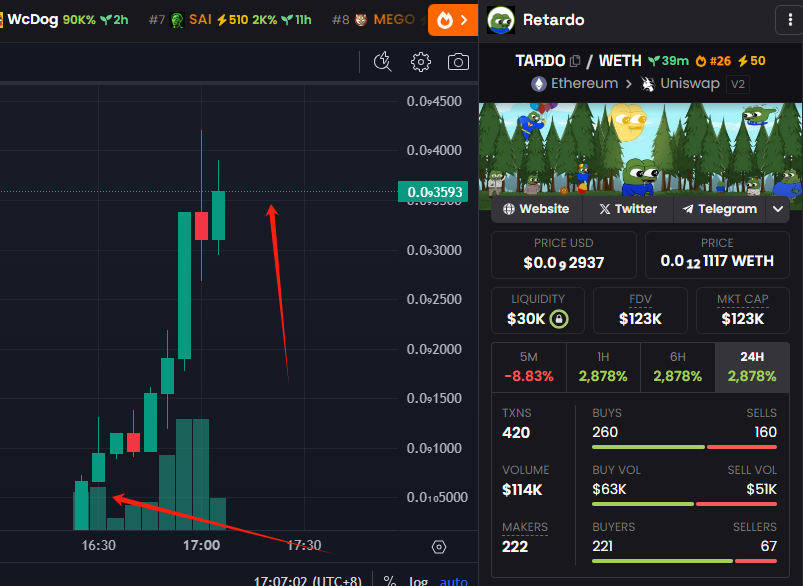Open the Telegram group link
The height and width of the screenshot is (586, 803).
pyautogui.click(x=720, y=209)
